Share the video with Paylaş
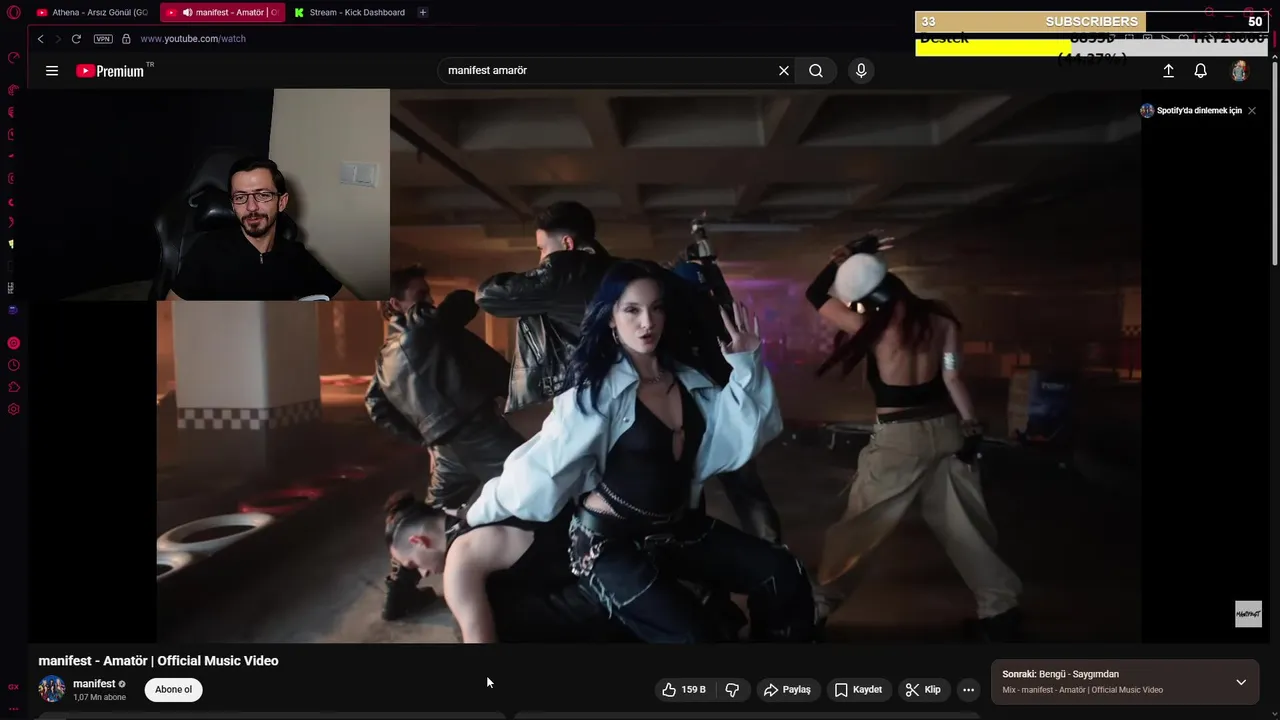 click(x=787, y=690)
